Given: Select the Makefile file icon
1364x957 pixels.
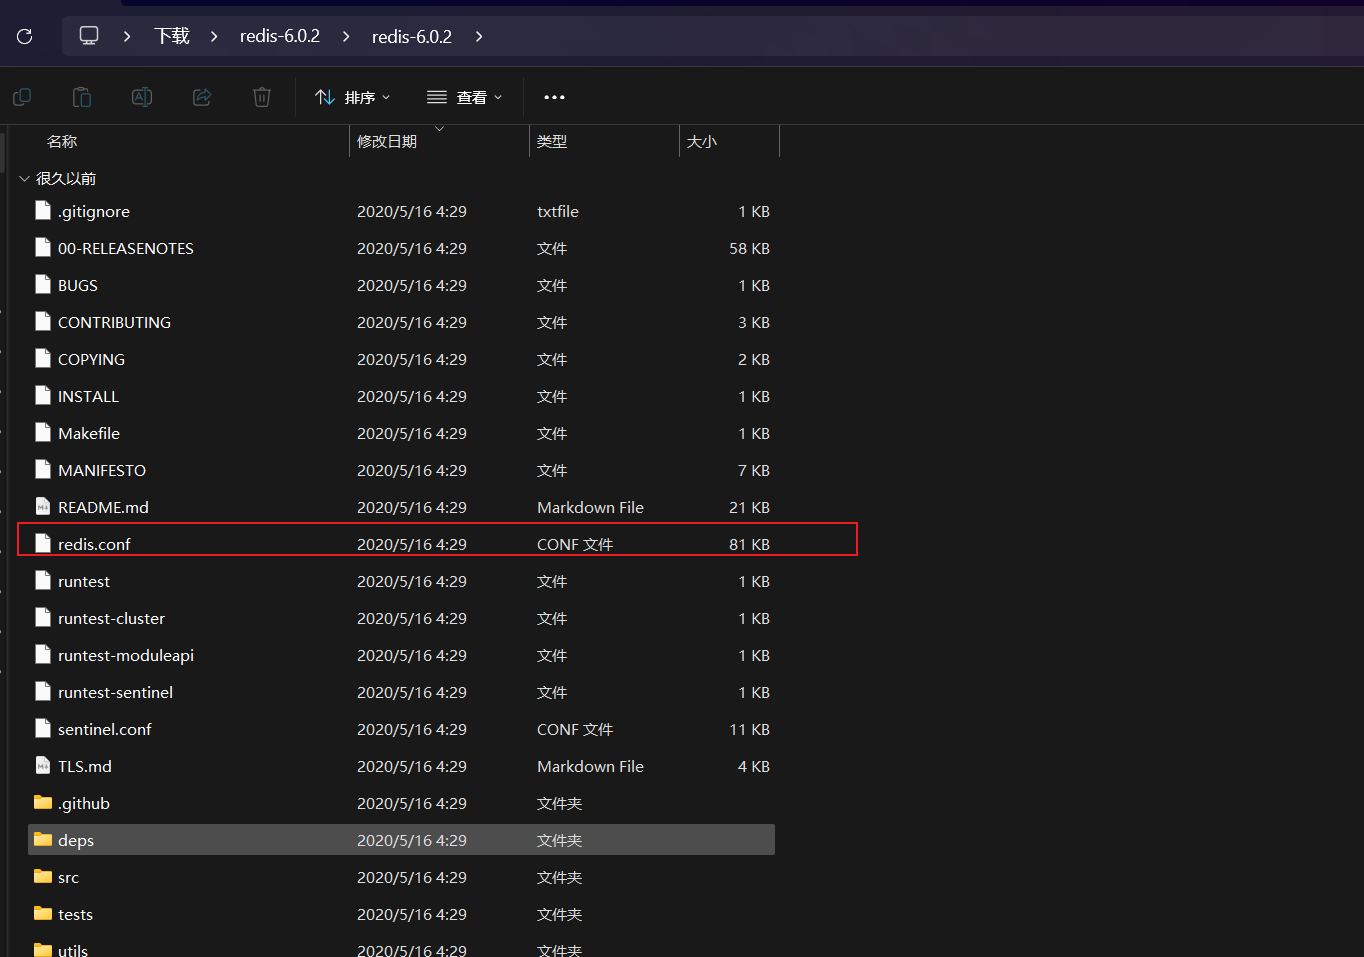Looking at the screenshot, I should coord(43,432).
